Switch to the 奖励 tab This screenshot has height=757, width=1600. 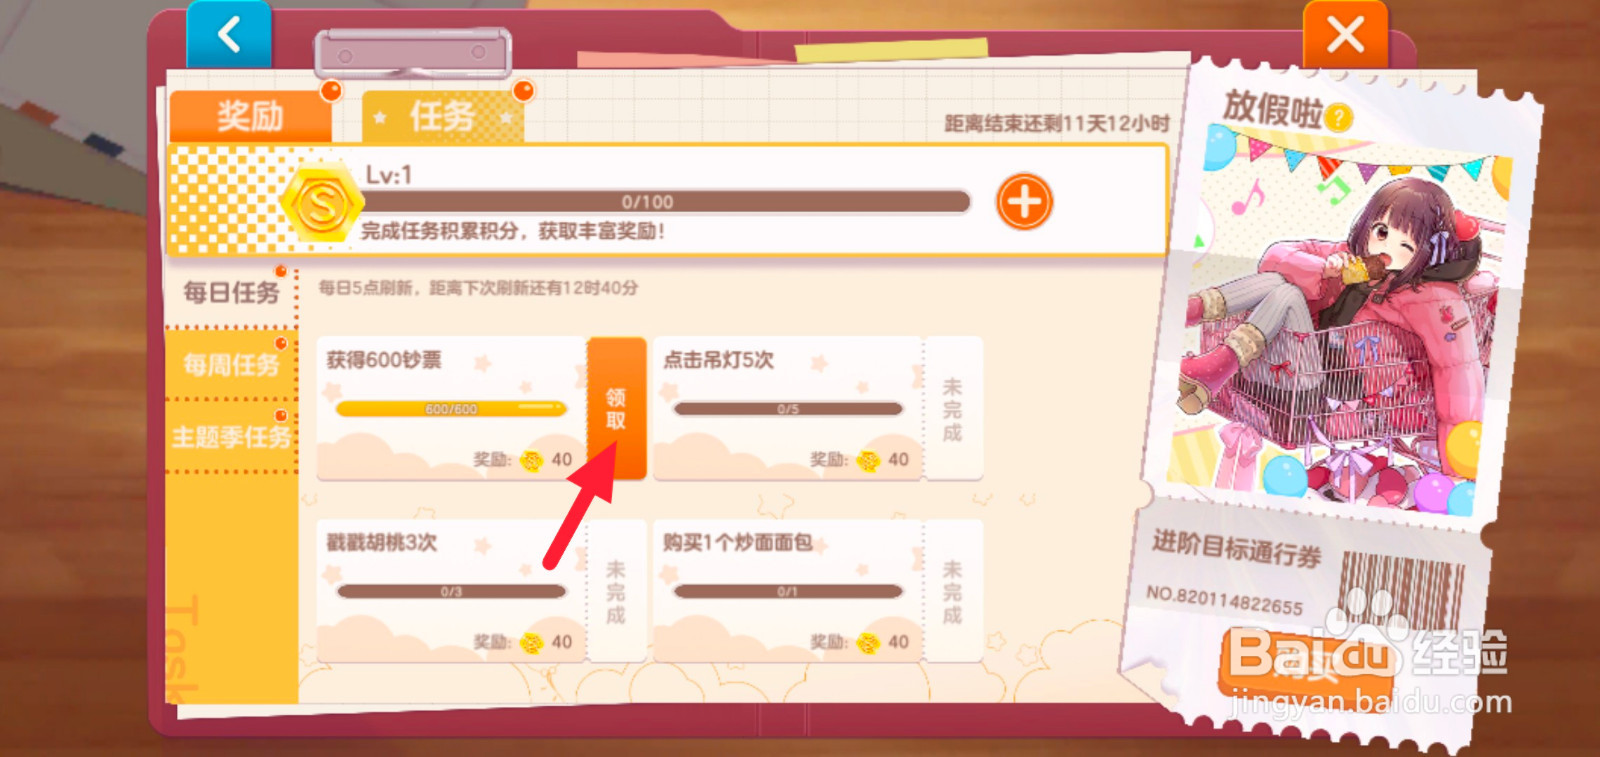click(x=250, y=116)
